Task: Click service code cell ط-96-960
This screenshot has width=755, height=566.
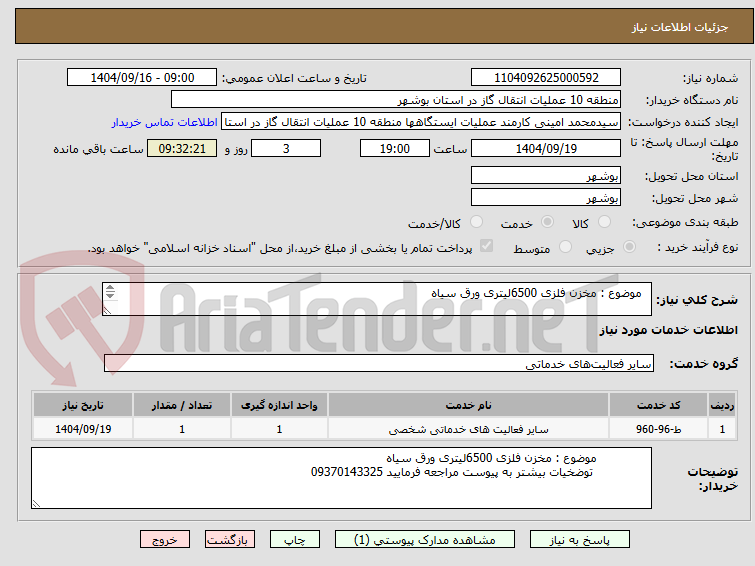Action: [x=658, y=429]
